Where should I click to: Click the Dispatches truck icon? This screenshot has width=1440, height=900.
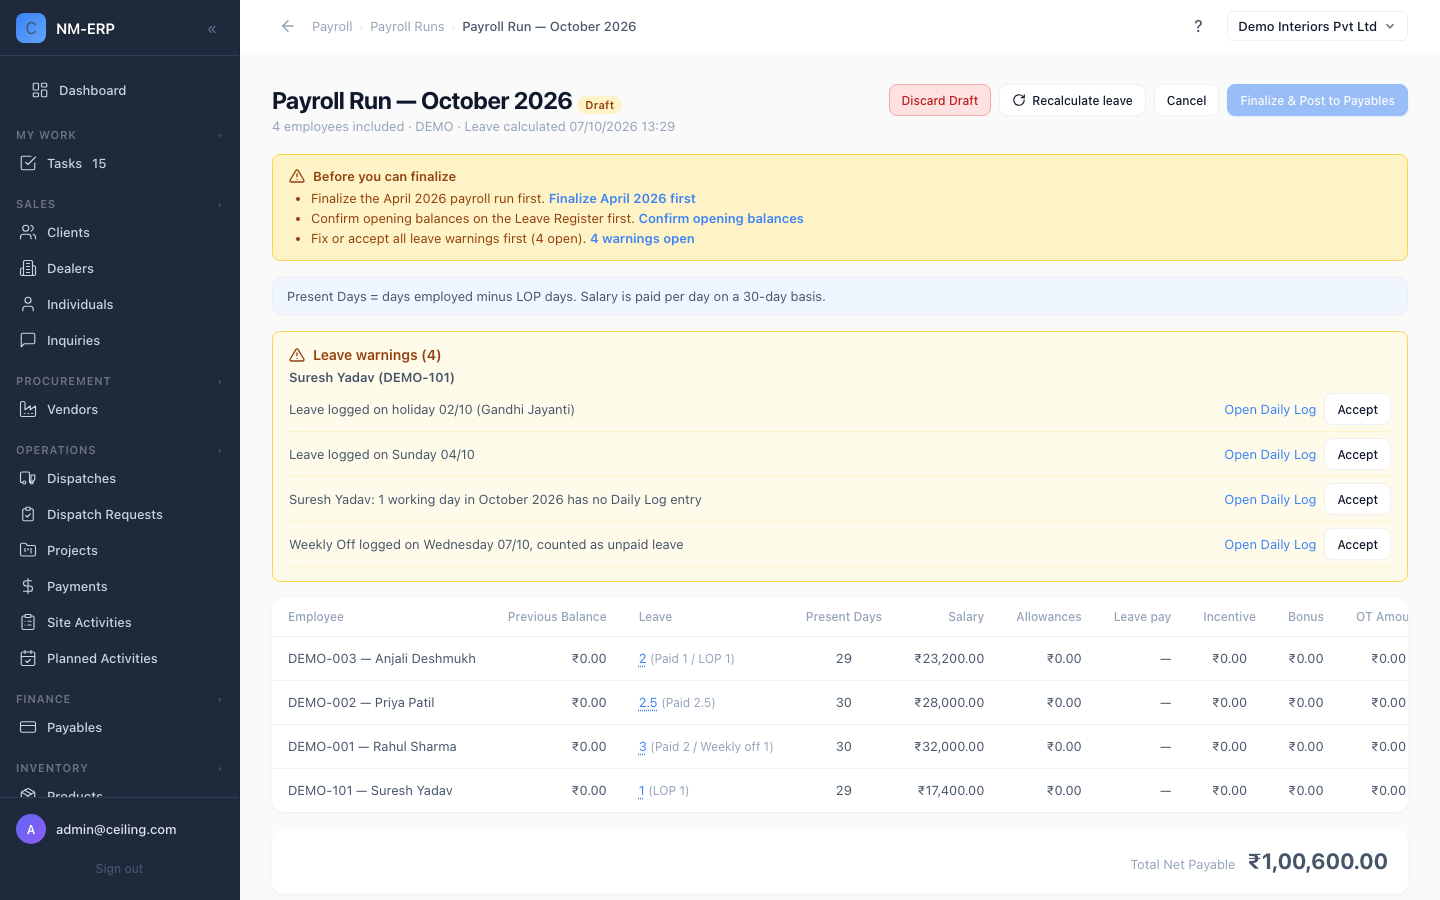click(x=28, y=478)
